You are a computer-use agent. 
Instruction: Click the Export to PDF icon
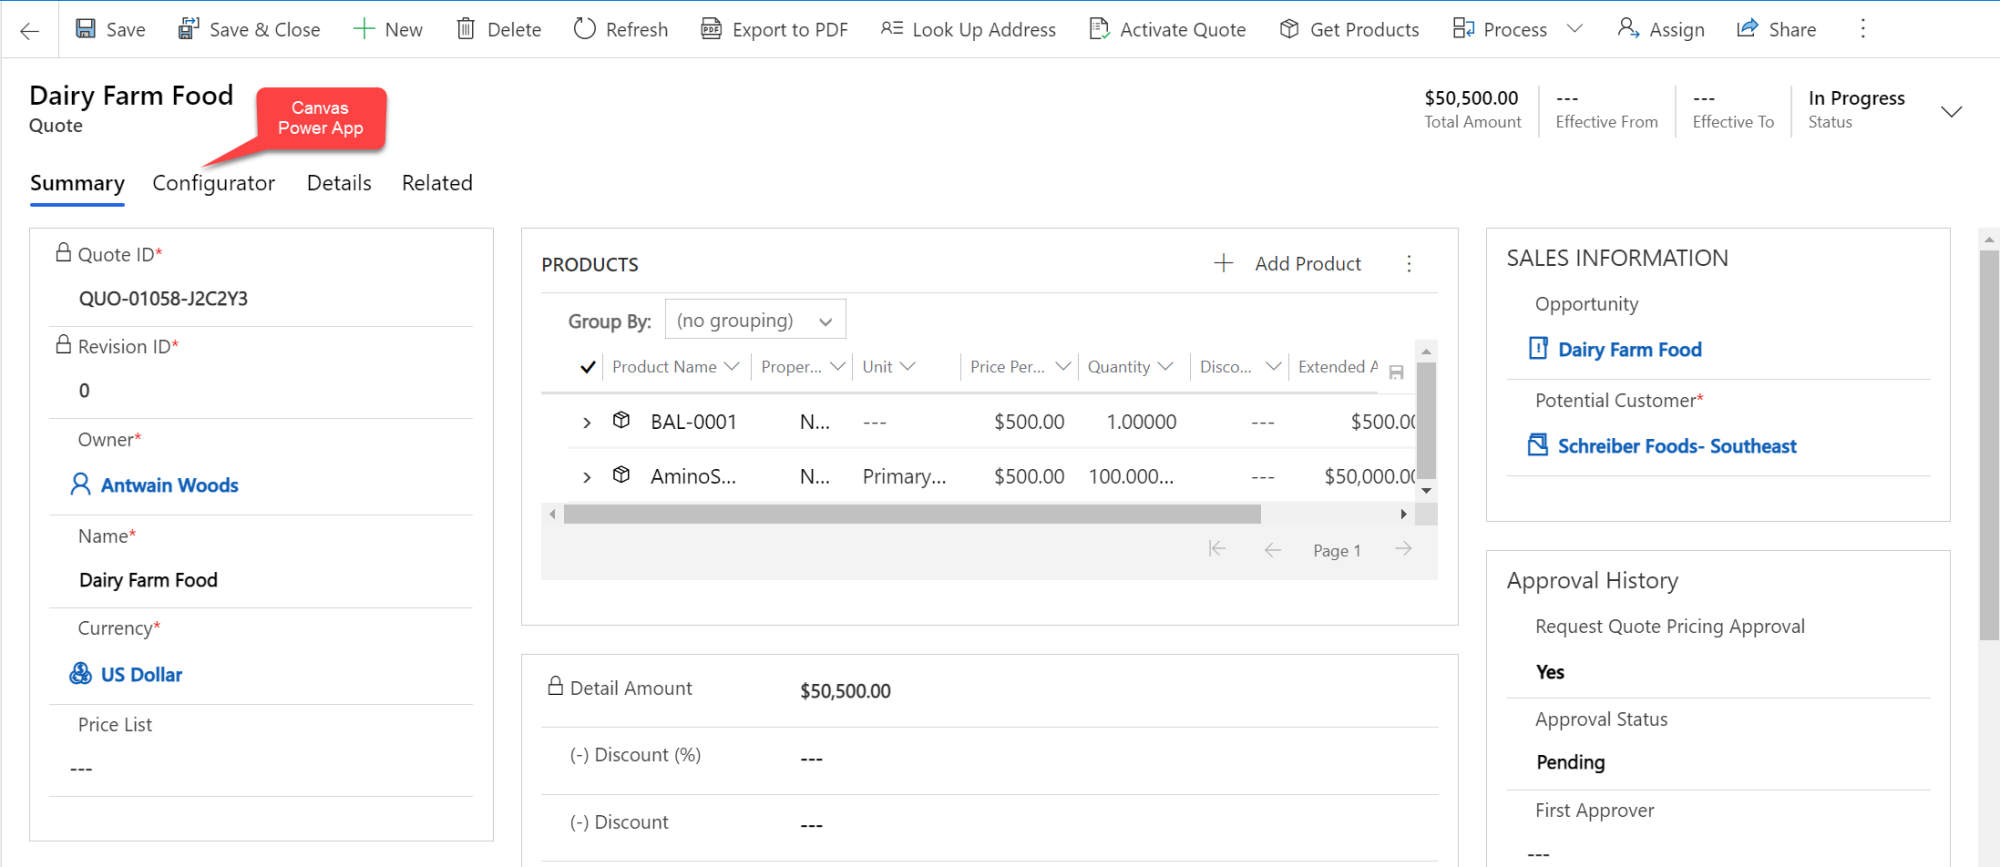point(711,29)
